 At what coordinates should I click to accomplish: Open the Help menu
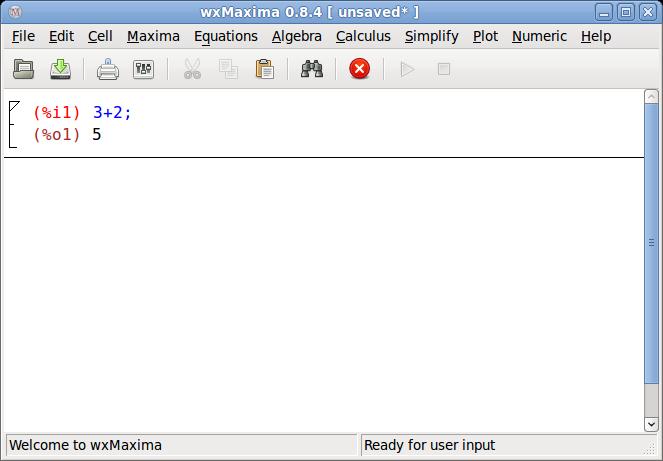(x=596, y=36)
